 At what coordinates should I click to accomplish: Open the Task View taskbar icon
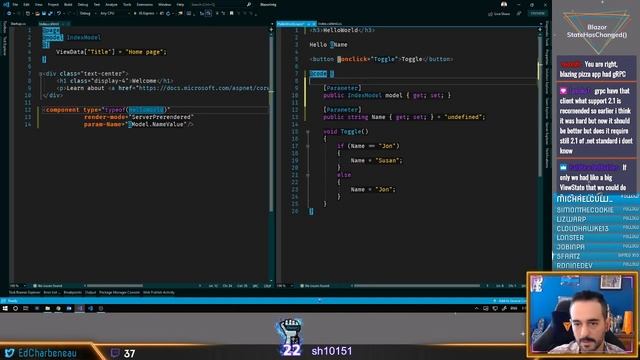point(26,309)
